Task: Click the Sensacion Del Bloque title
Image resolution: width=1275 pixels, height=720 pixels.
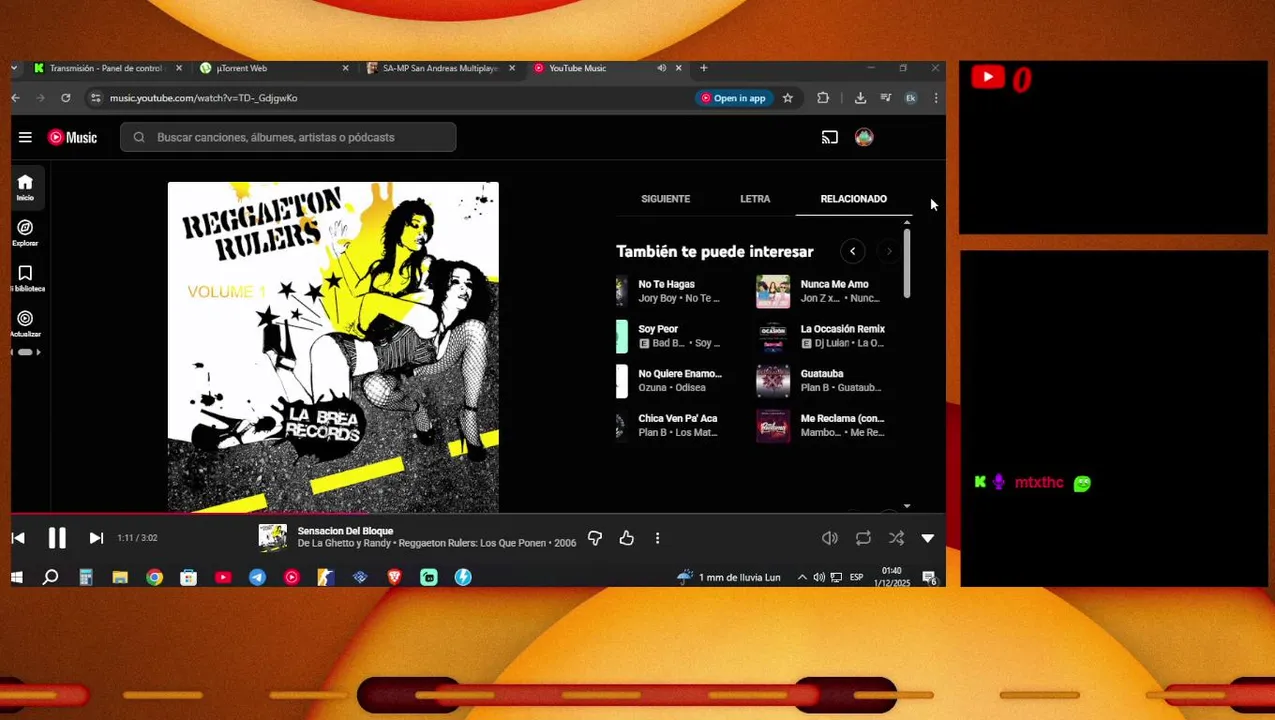Action: [x=345, y=531]
